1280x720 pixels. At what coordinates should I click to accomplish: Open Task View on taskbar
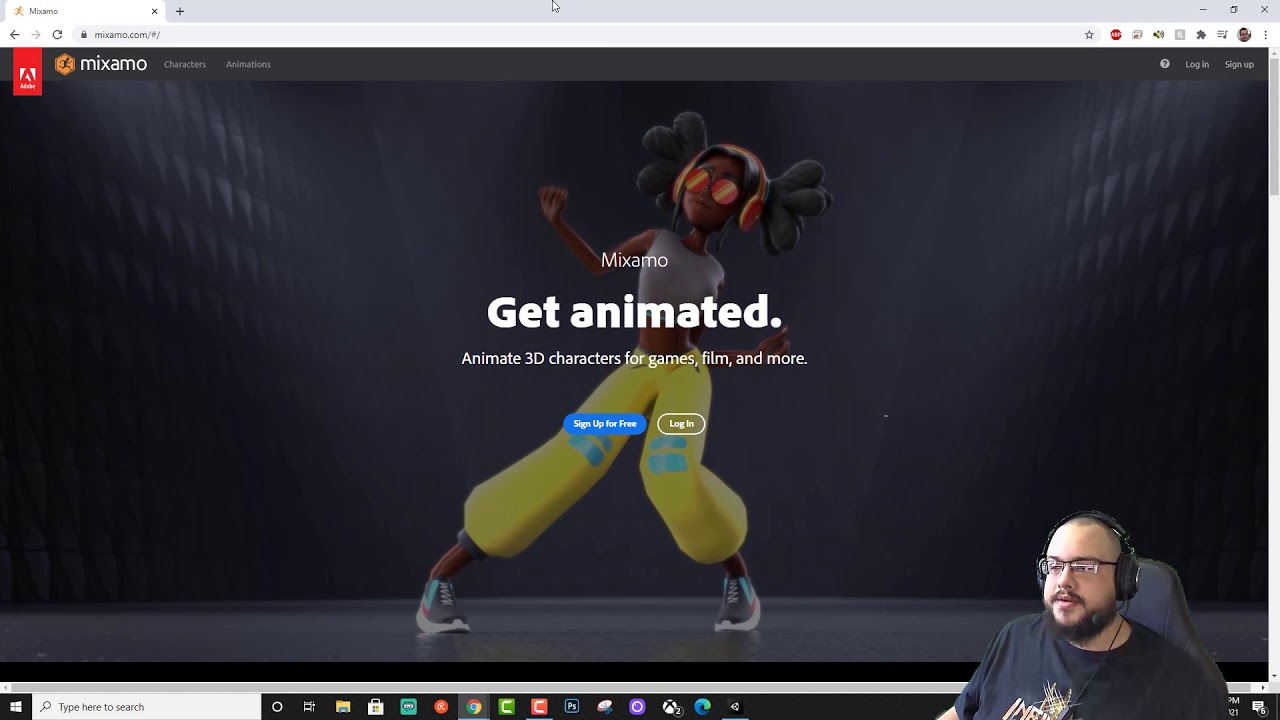309,707
